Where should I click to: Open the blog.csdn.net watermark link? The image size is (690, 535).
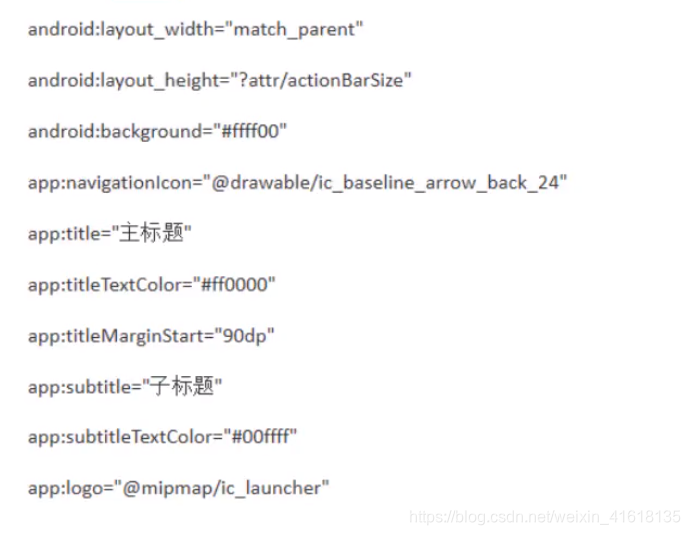(545, 517)
